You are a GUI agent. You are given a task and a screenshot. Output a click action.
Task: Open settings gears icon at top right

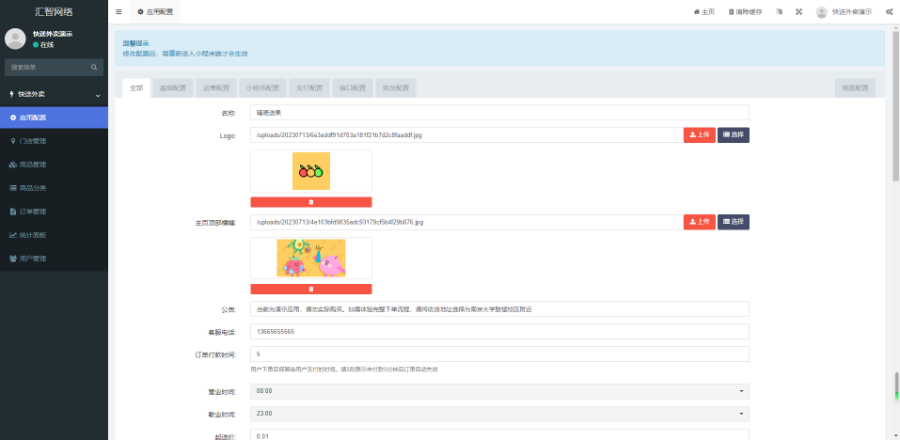click(x=889, y=12)
